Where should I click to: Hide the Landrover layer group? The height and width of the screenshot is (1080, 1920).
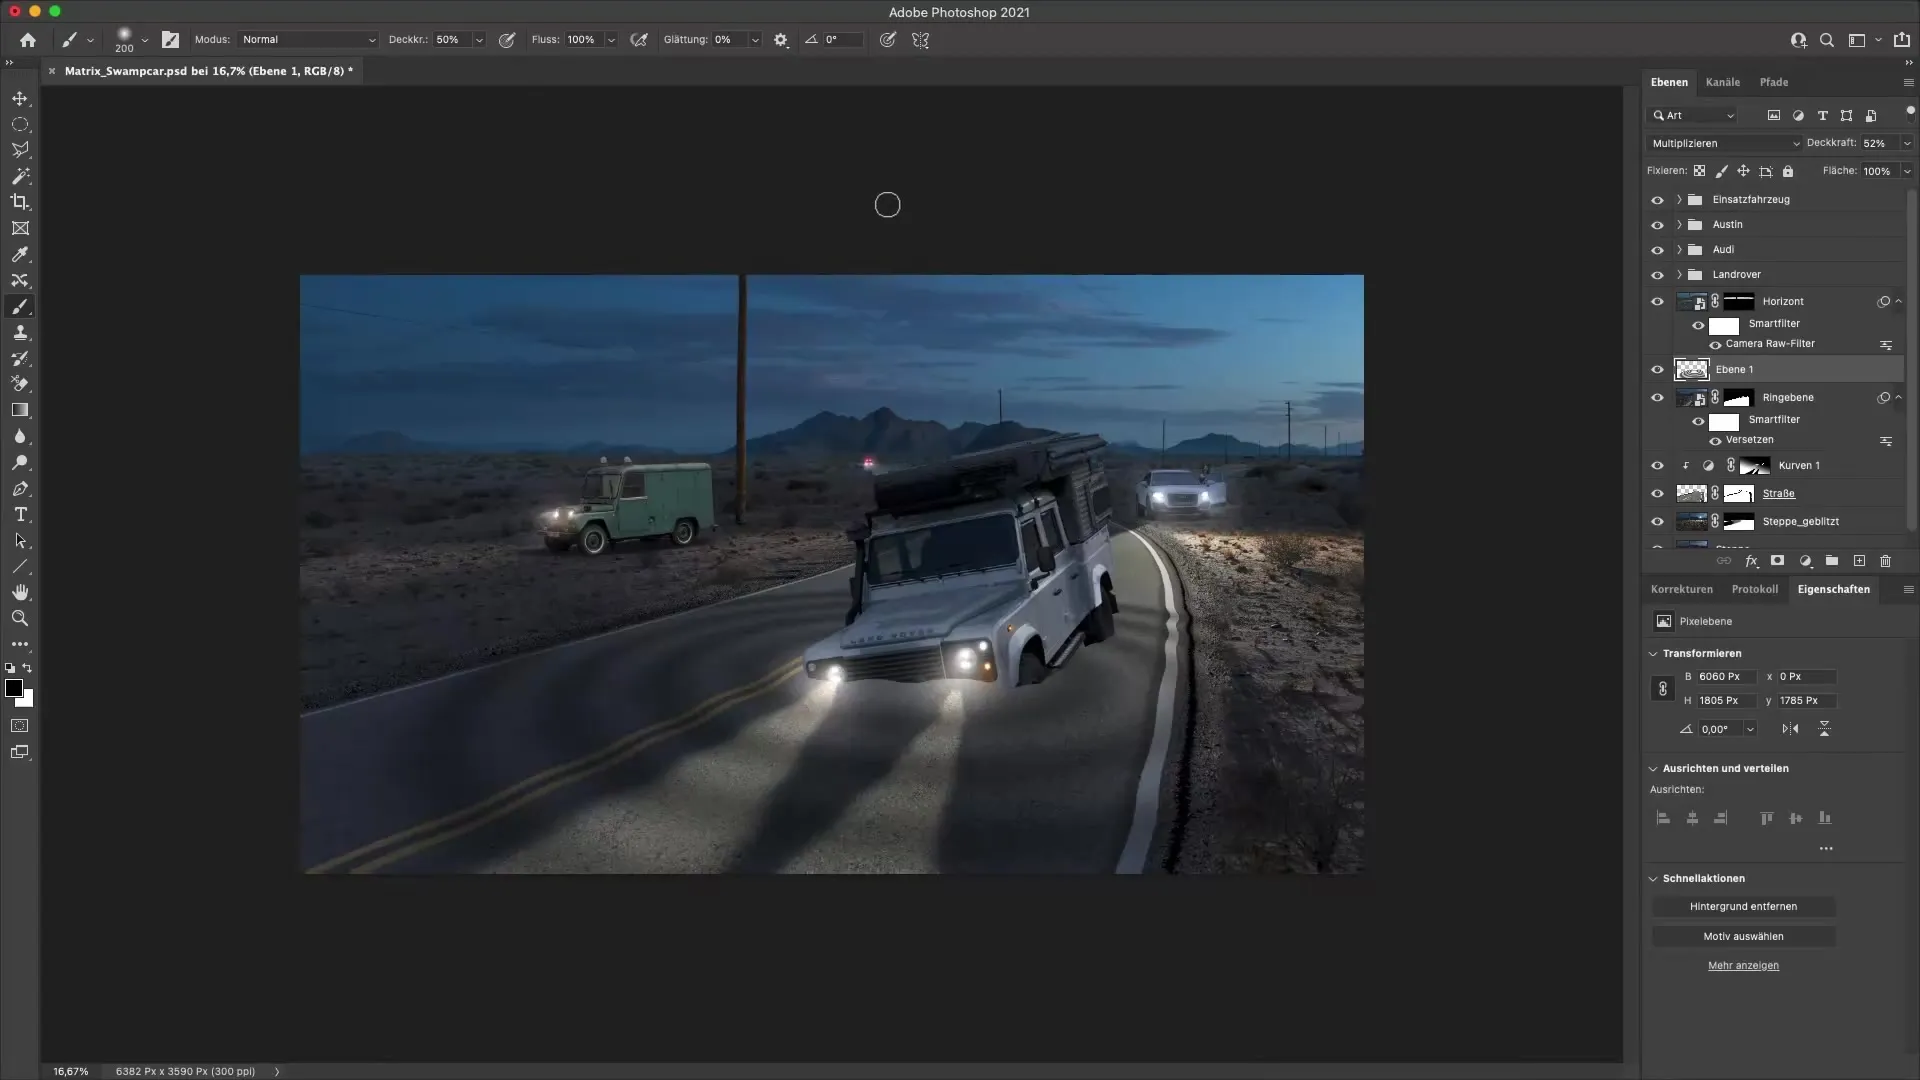pyautogui.click(x=1658, y=274)
